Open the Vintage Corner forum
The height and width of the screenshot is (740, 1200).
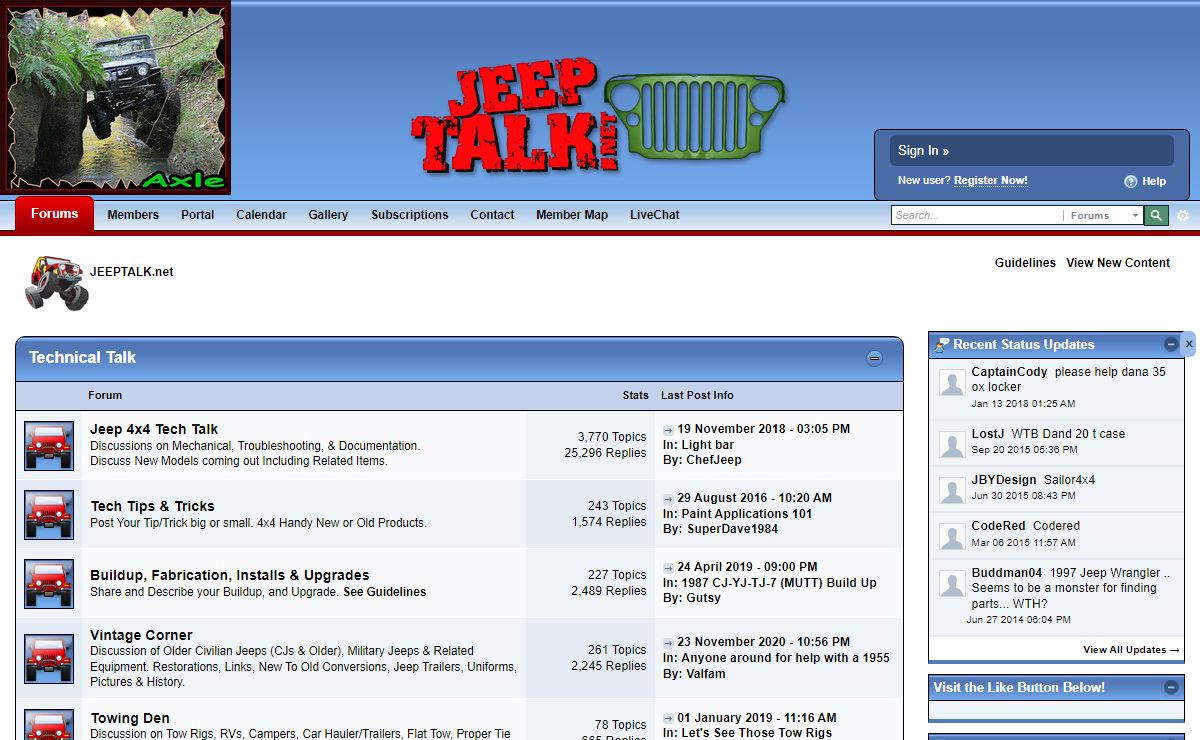[141, 635]
